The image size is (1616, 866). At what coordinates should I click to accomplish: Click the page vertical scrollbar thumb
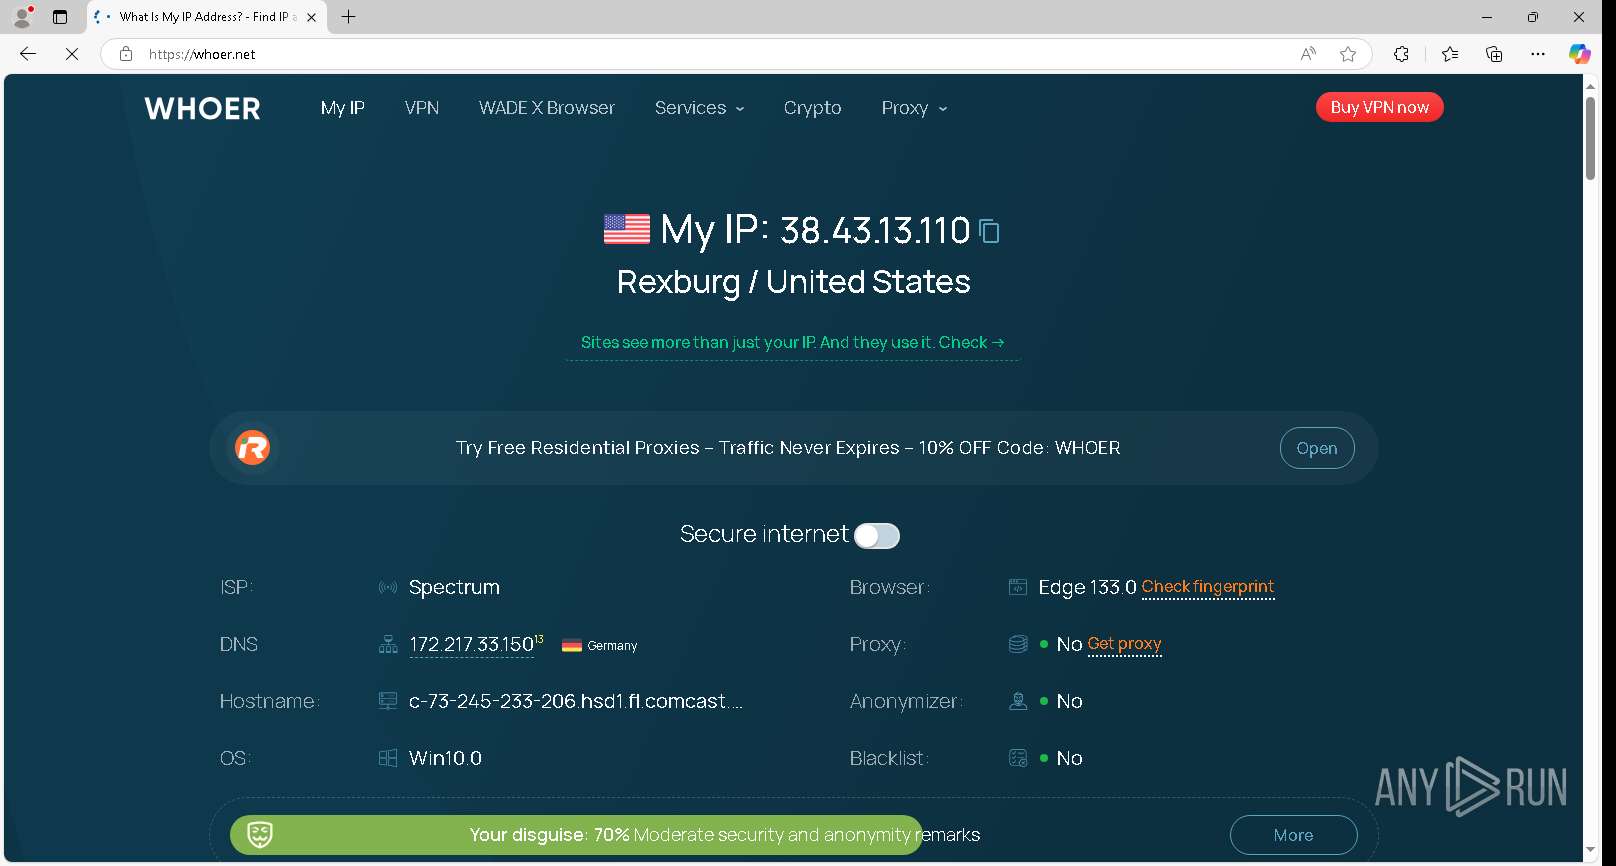tap(1590, 138)
